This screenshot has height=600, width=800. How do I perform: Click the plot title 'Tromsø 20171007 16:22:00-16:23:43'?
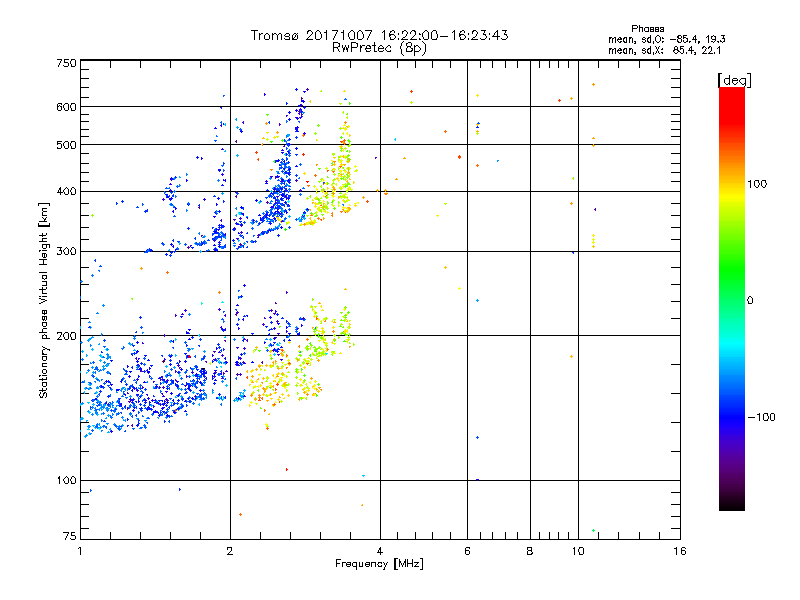tap(379, 35)
